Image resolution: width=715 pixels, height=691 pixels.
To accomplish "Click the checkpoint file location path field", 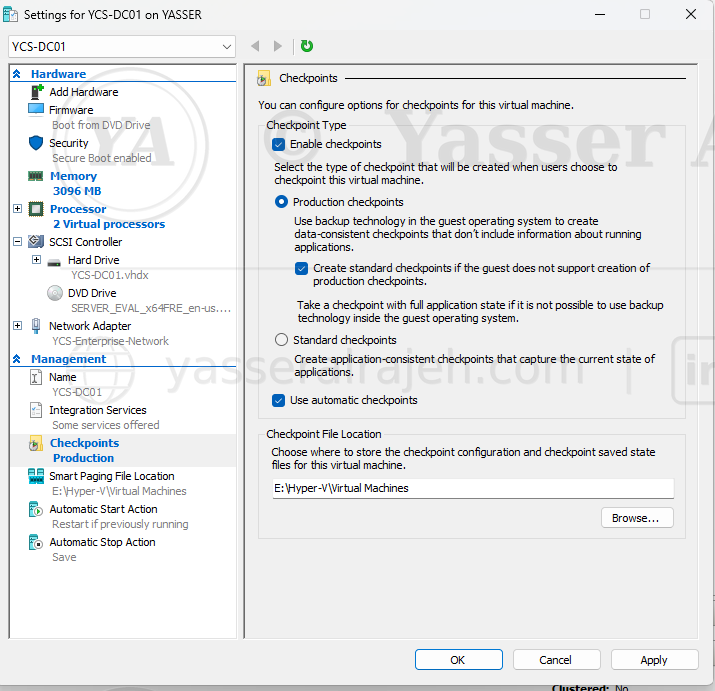I will coord(473,488).
